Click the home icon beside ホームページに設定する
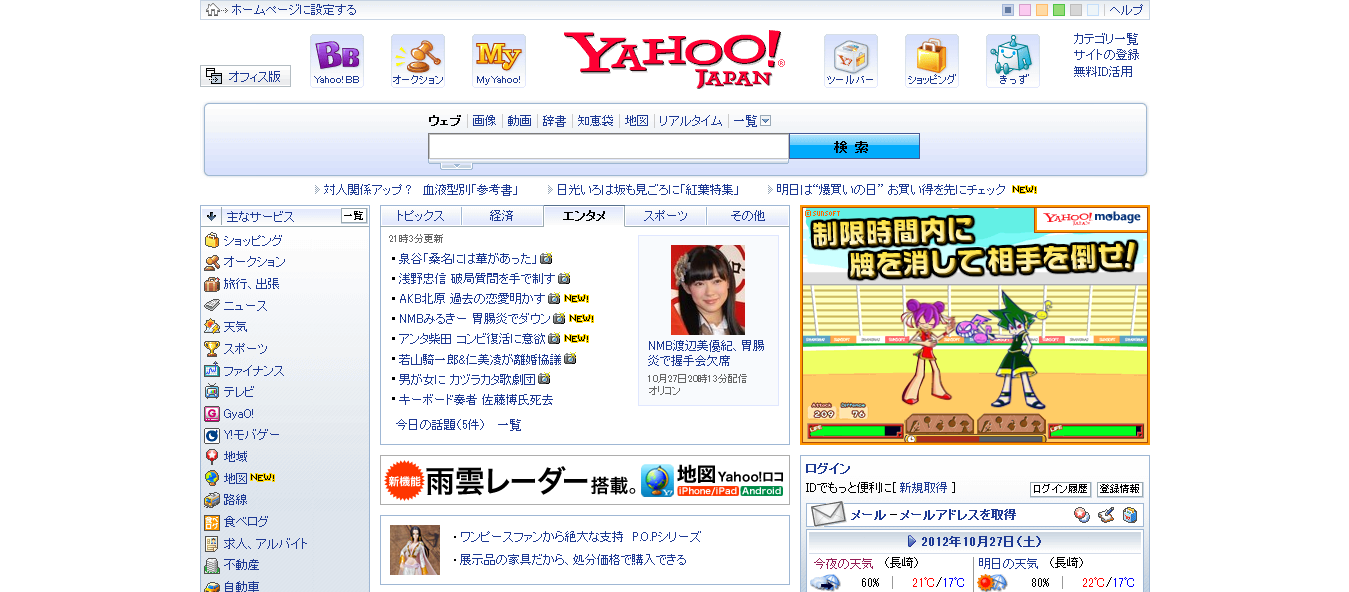Viewport: 1349px width, 592px height. (x=213, y=10)
